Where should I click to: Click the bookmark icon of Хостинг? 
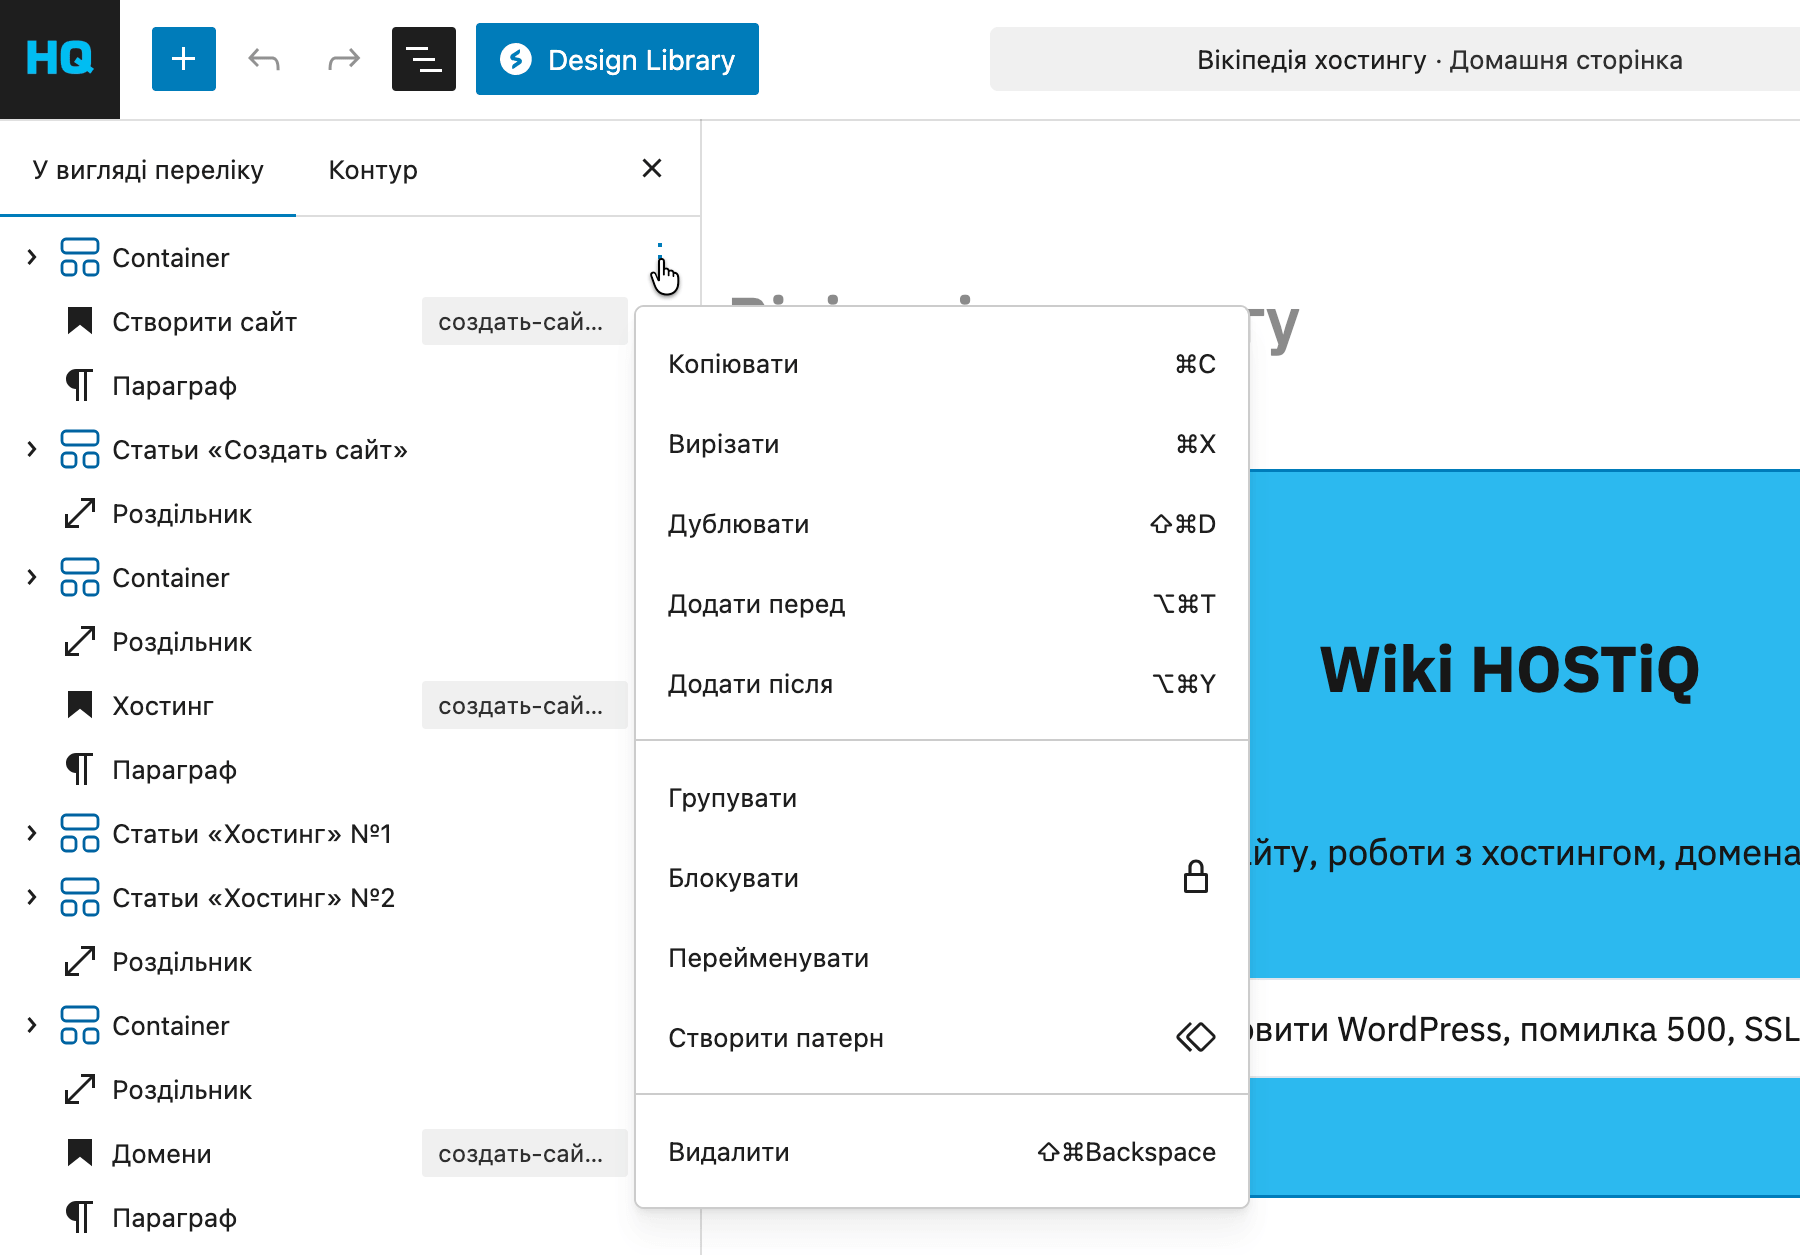pos(80,705)
